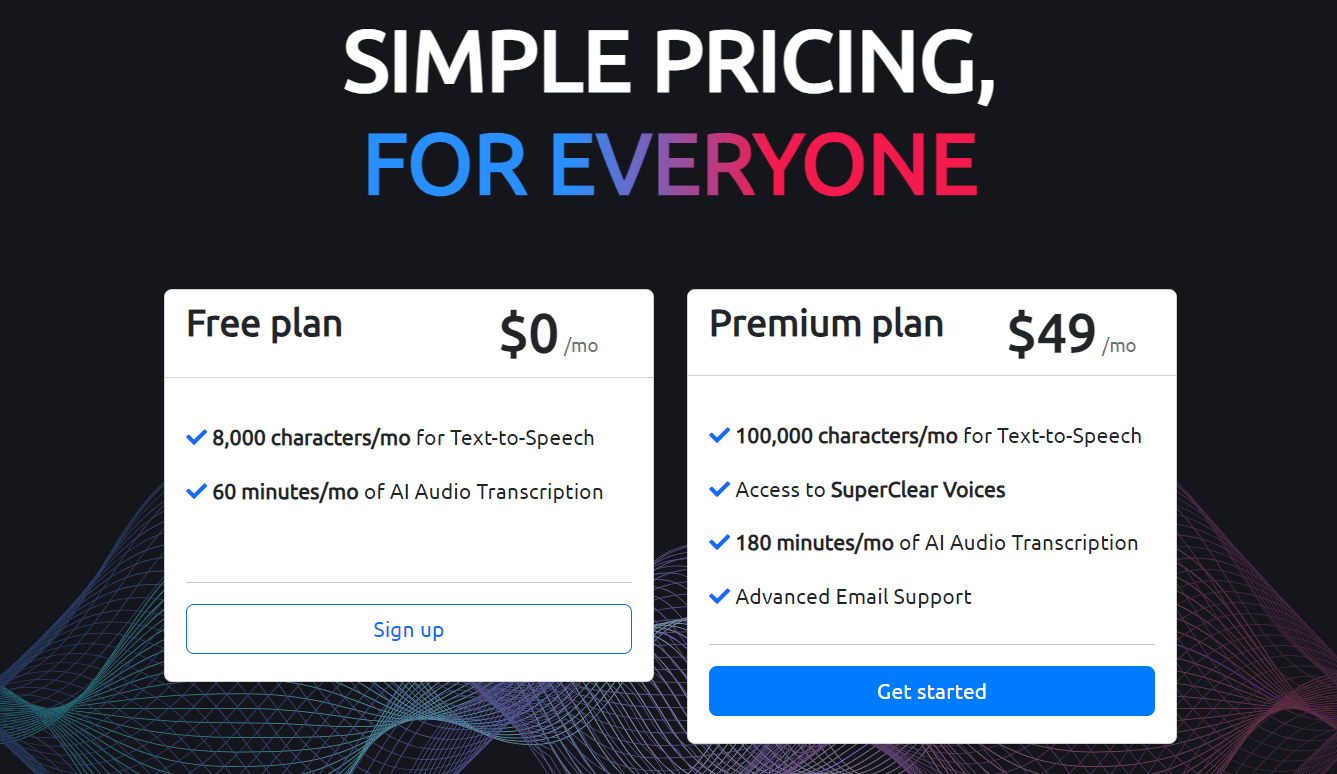The width and height of the screenshot is (1337, 774).
Task: Click checkmark icon beside Advanced Email Support
Action: [720, 596]
